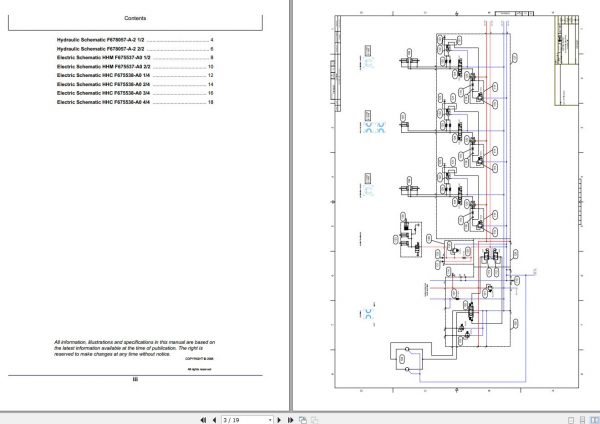Click the Contents heading
This screenshot has width=600, height=424.
[x=135, y=18]
